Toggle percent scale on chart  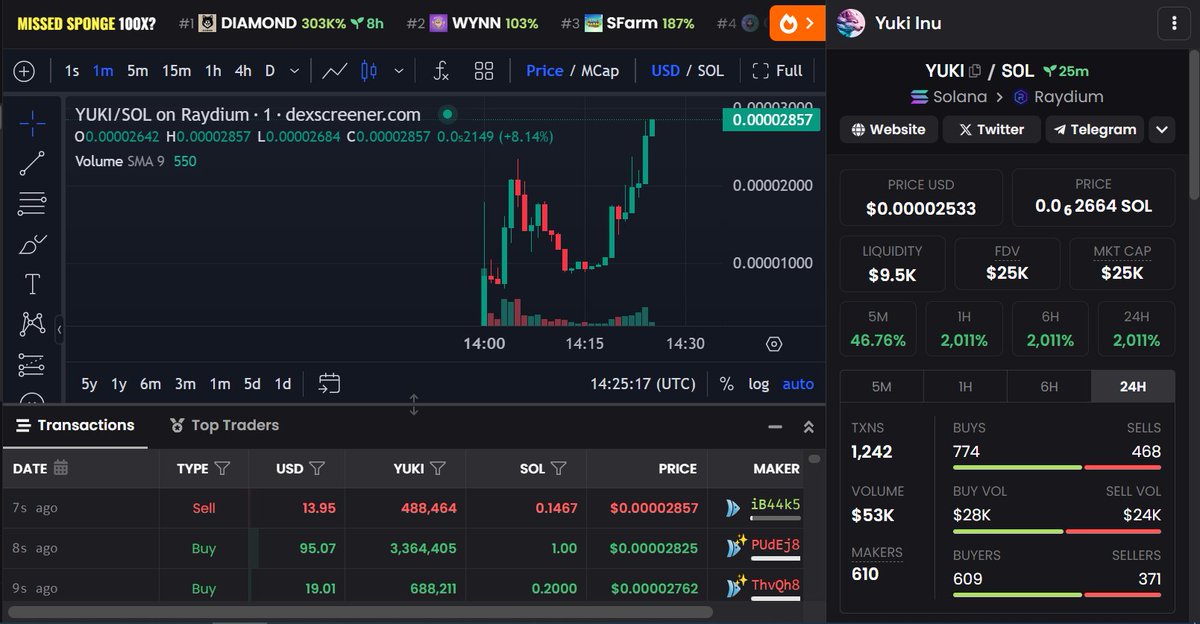click(x=726, y=384)
